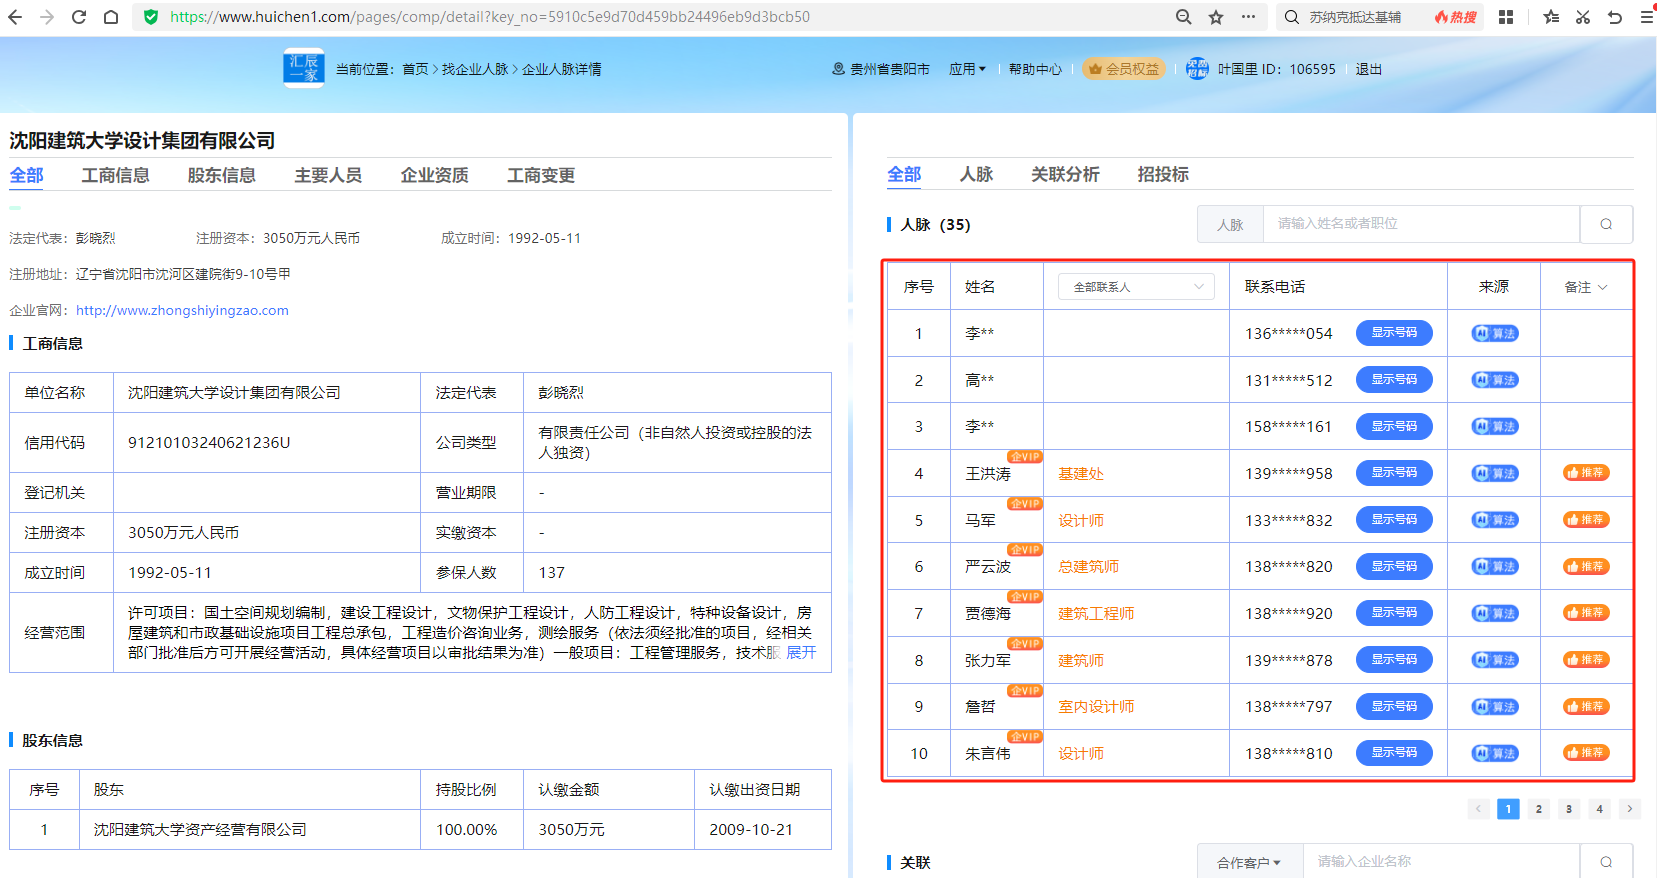Show phone number for 李** row 1

1394,333
